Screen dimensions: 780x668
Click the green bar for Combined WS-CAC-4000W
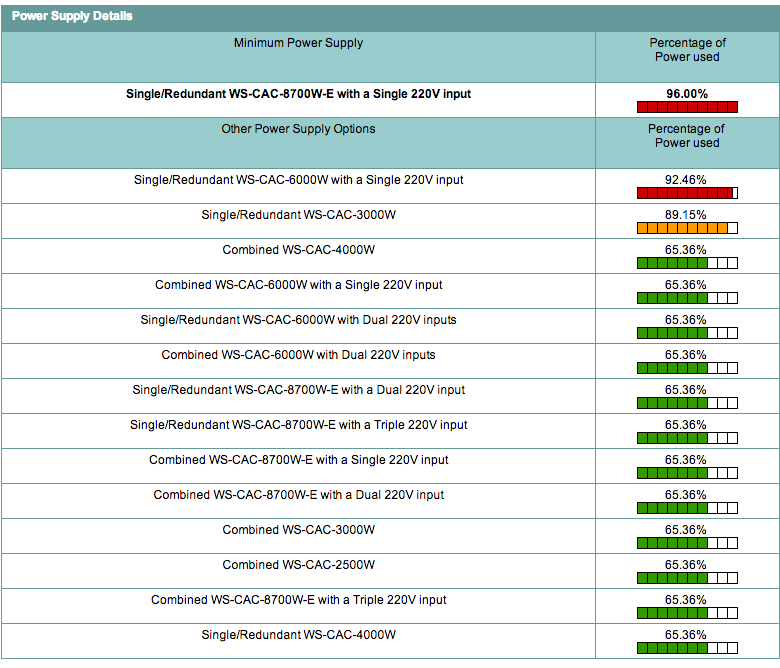(686, 263)
